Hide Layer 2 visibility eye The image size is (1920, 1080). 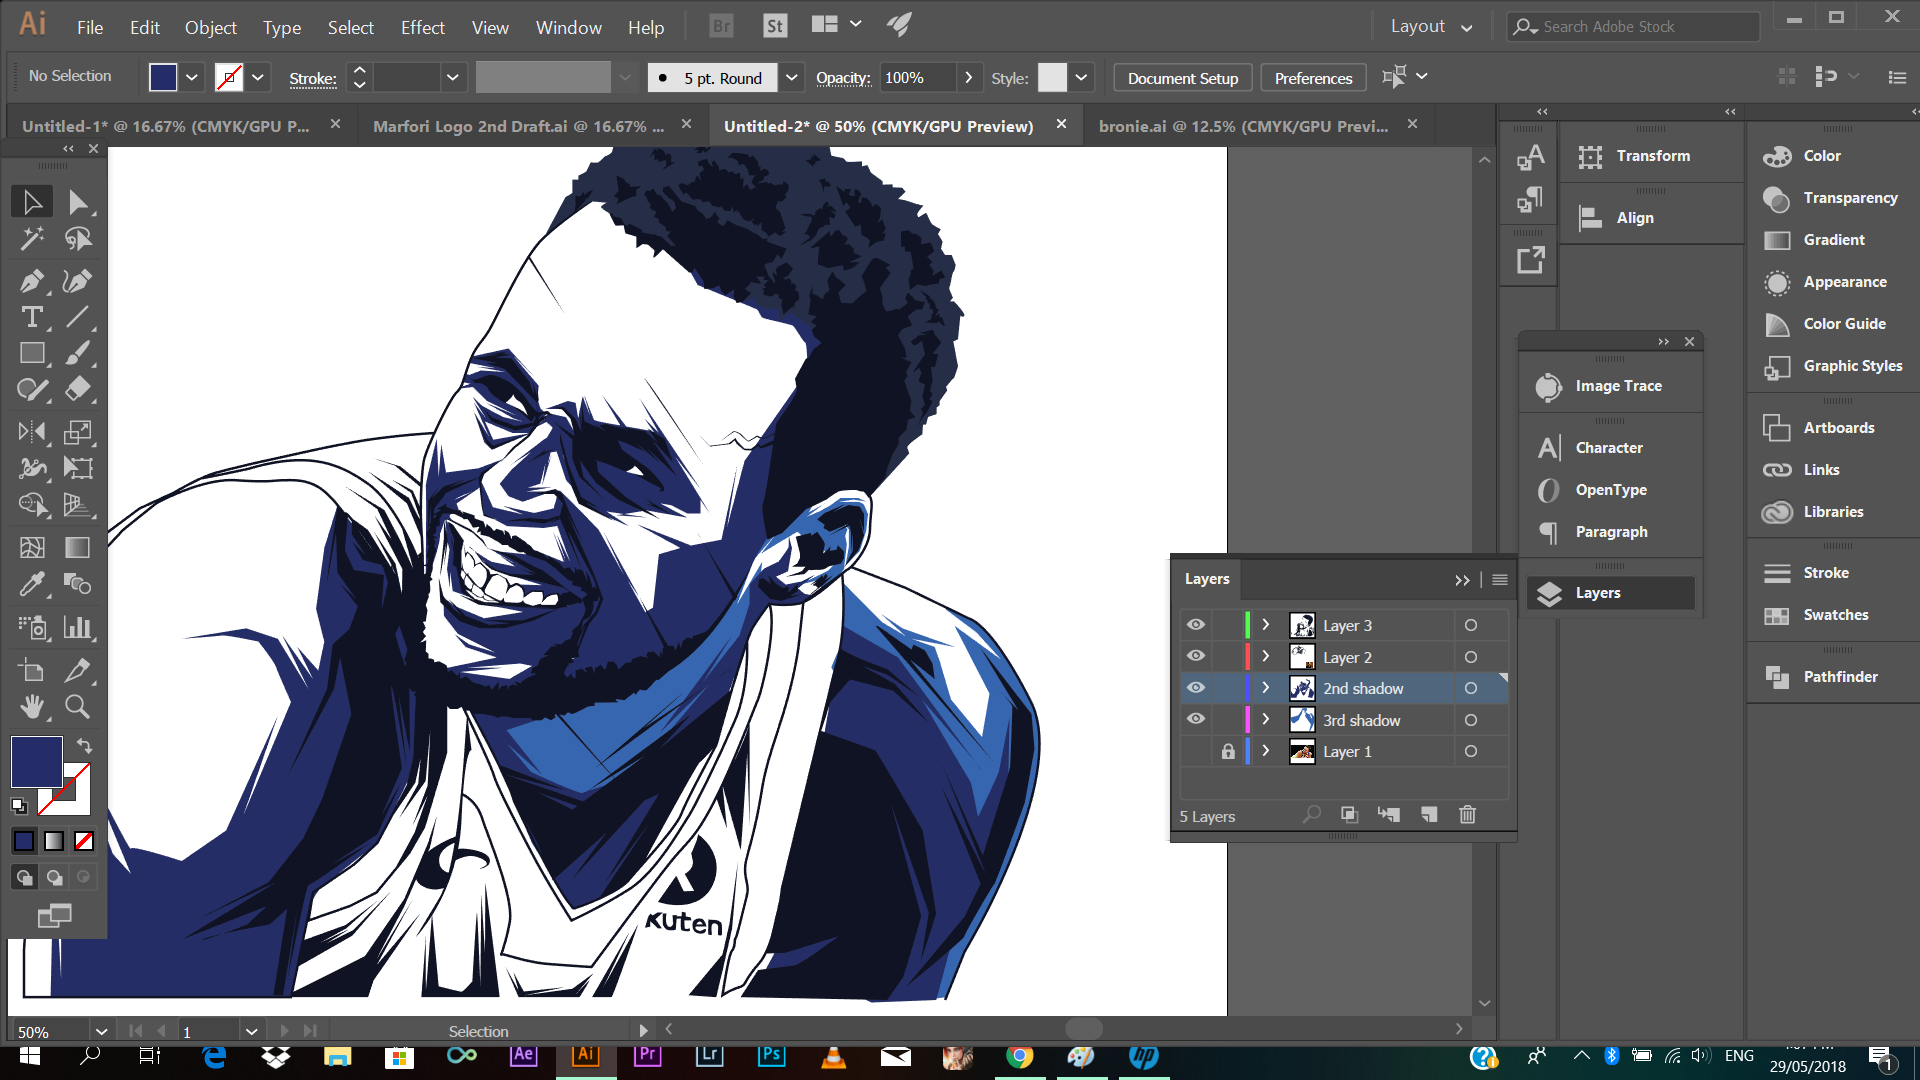pyautogui.click(x=1196, y=657)
